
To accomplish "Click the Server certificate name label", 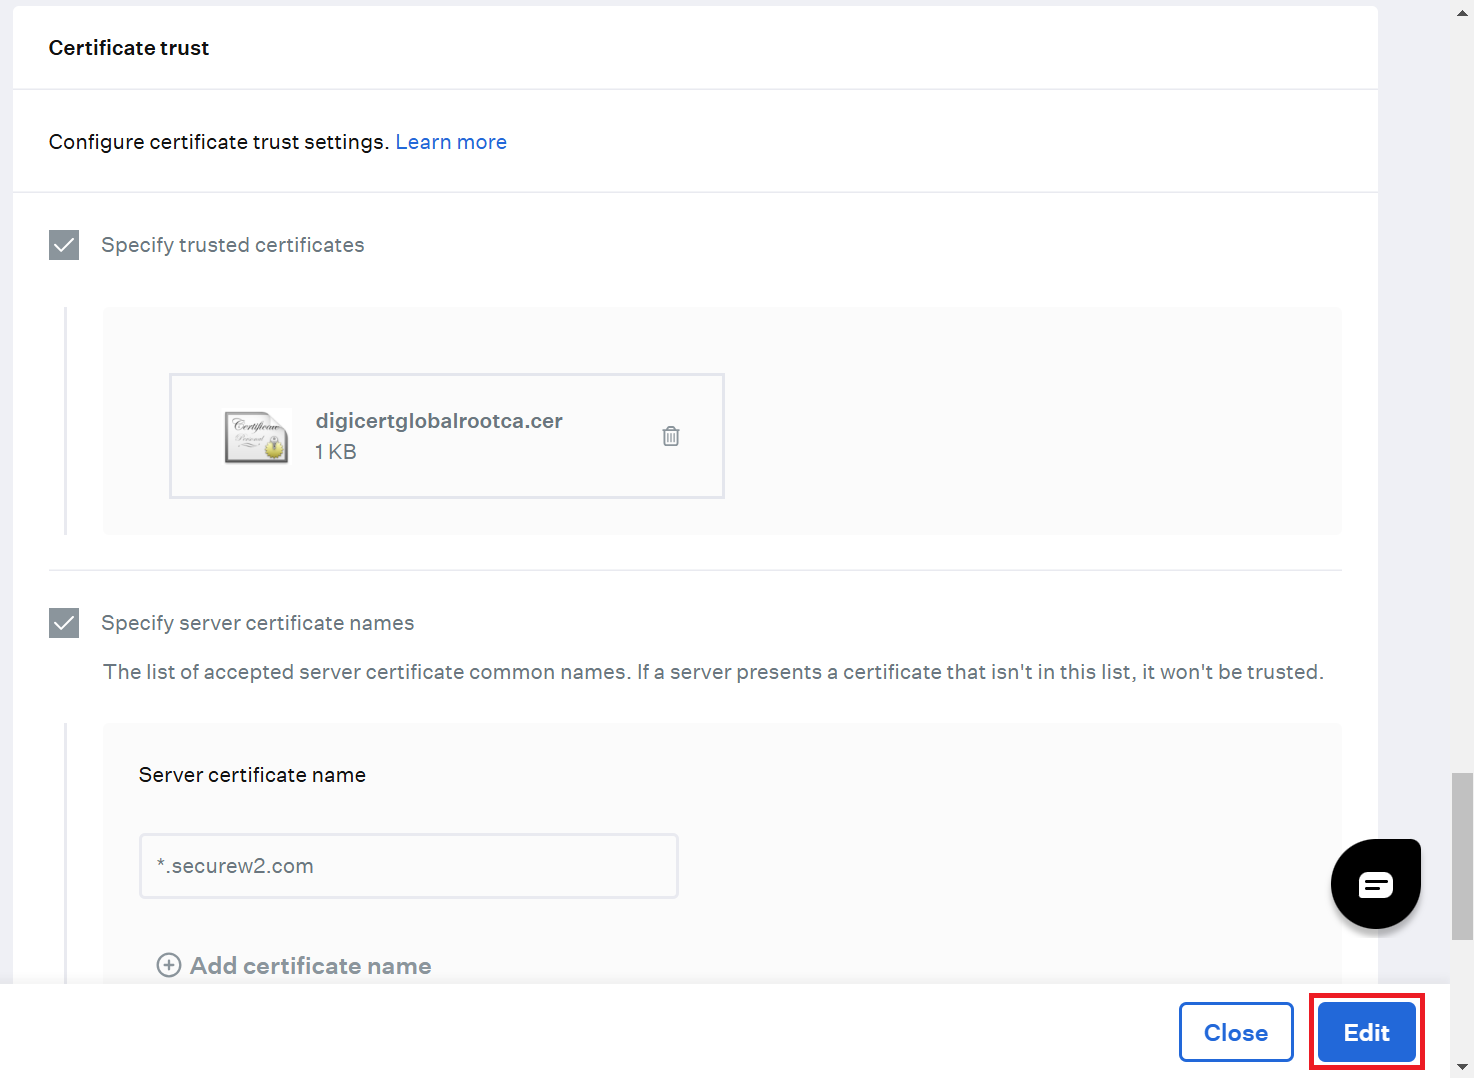I will tap(252, 775).
